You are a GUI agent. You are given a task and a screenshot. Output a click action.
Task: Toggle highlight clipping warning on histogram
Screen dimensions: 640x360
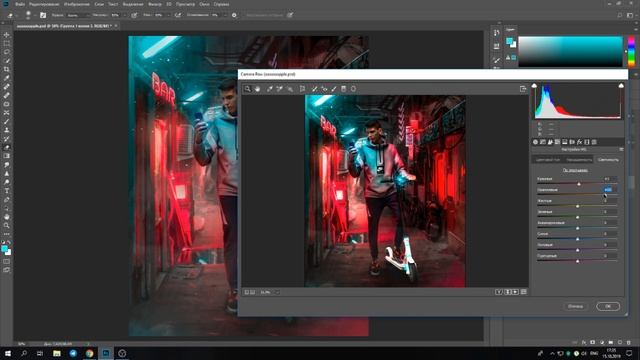[621, 85]
